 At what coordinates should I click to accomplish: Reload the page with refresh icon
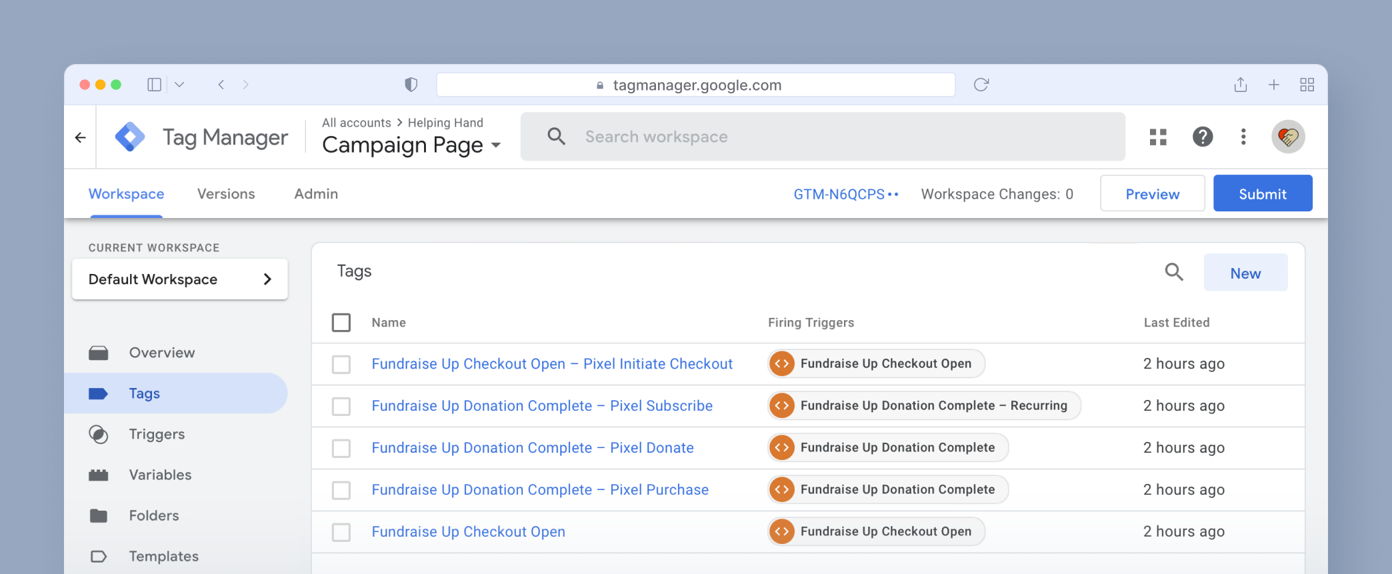(x=981, y=85)
